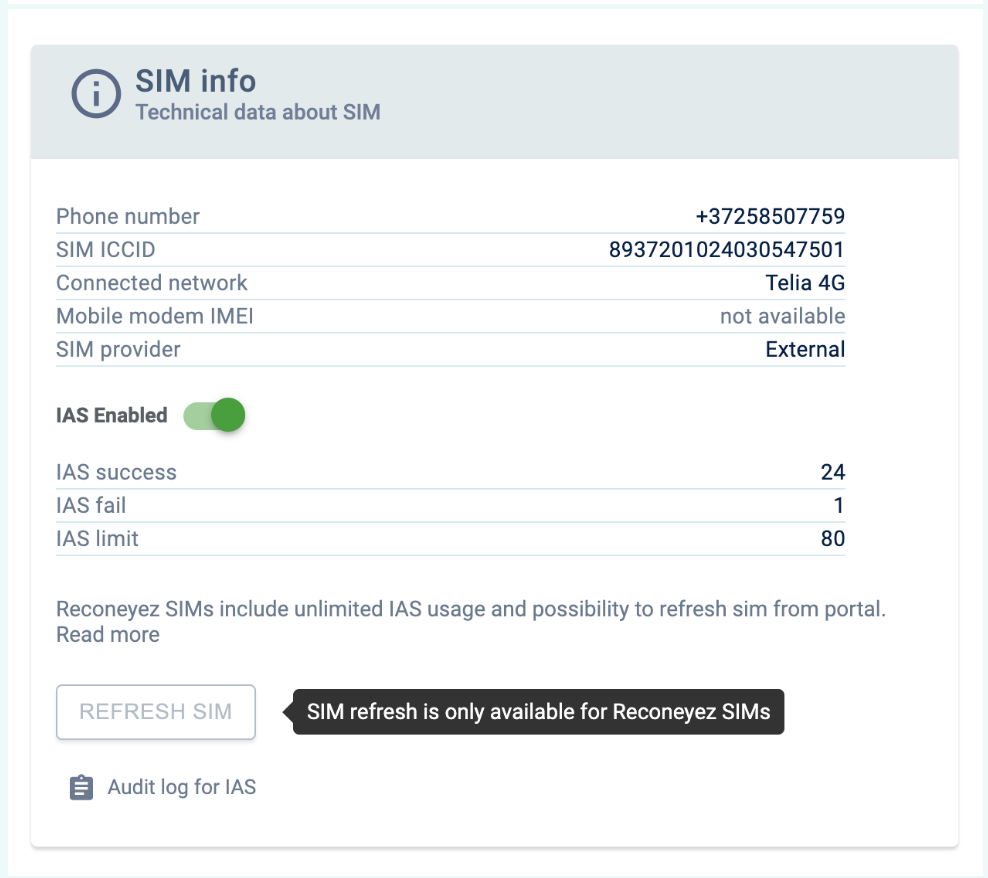Click the IAS success count 24
Image resolution: width=988 pixels, height=878 pixels.
(832, 472)
